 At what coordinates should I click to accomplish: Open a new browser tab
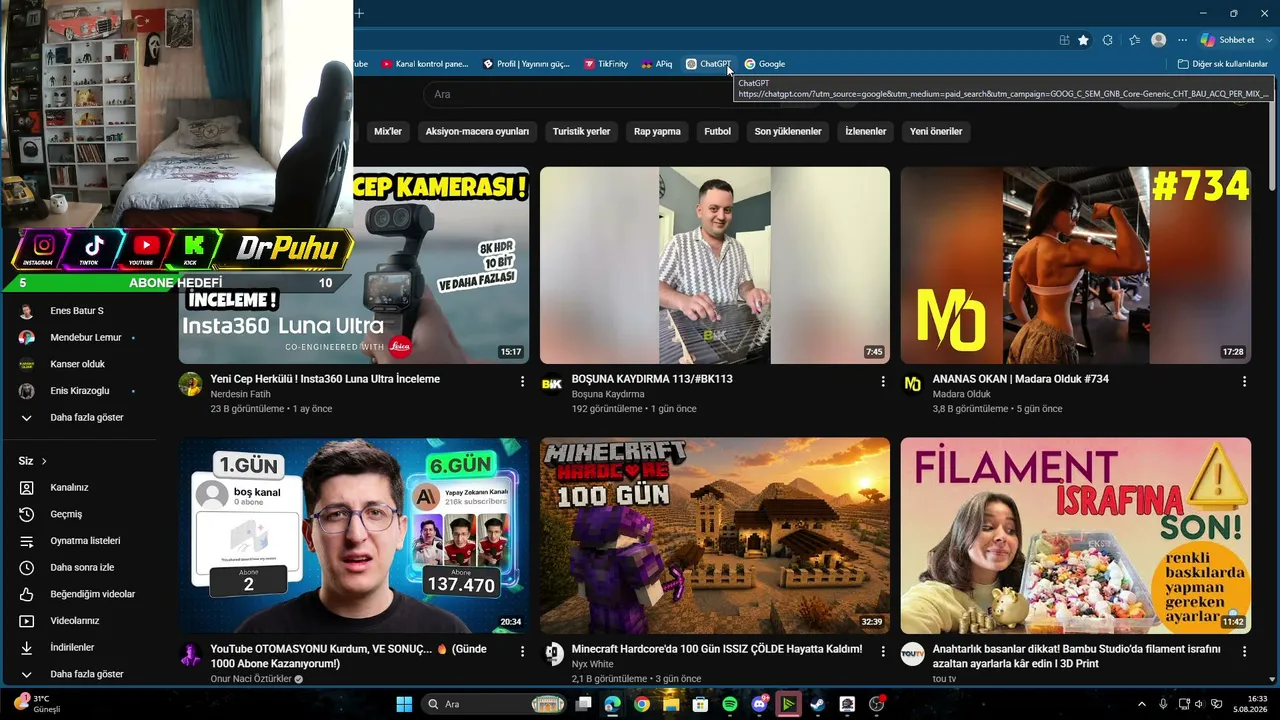pos(359,13)
